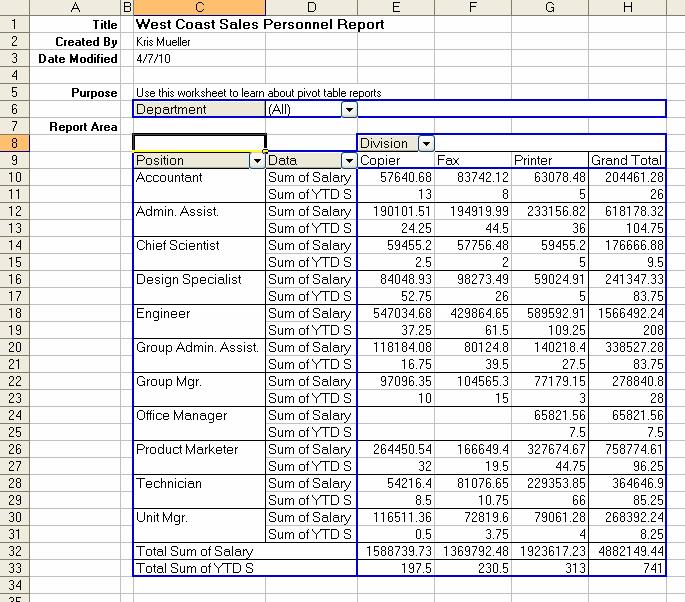Click Unit Mgr. Printer salary 79061.28
The width and height of the screenshot is (685, 602).
click(550, 518)
